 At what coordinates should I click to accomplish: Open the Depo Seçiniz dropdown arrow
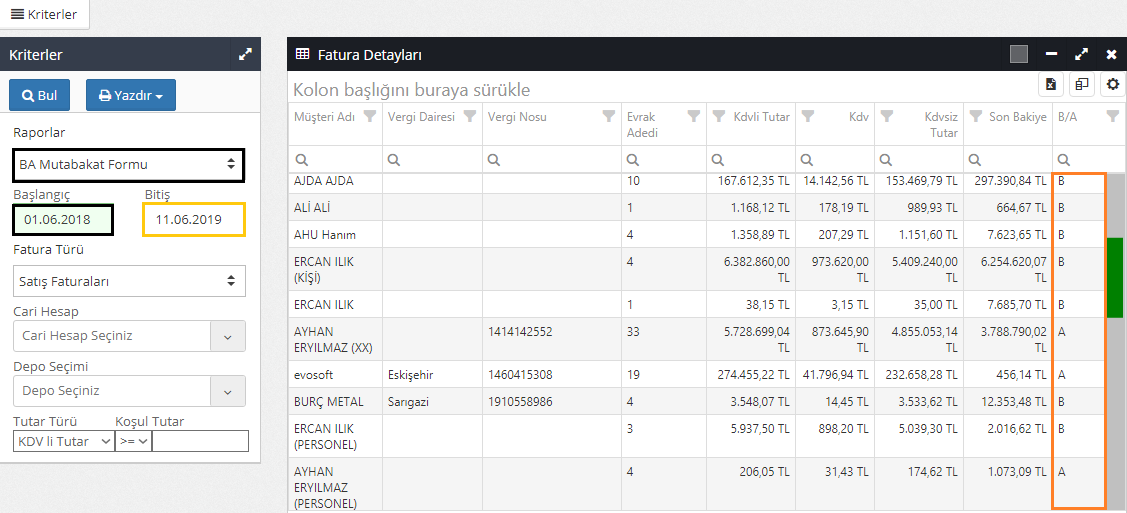coord(228,391)
